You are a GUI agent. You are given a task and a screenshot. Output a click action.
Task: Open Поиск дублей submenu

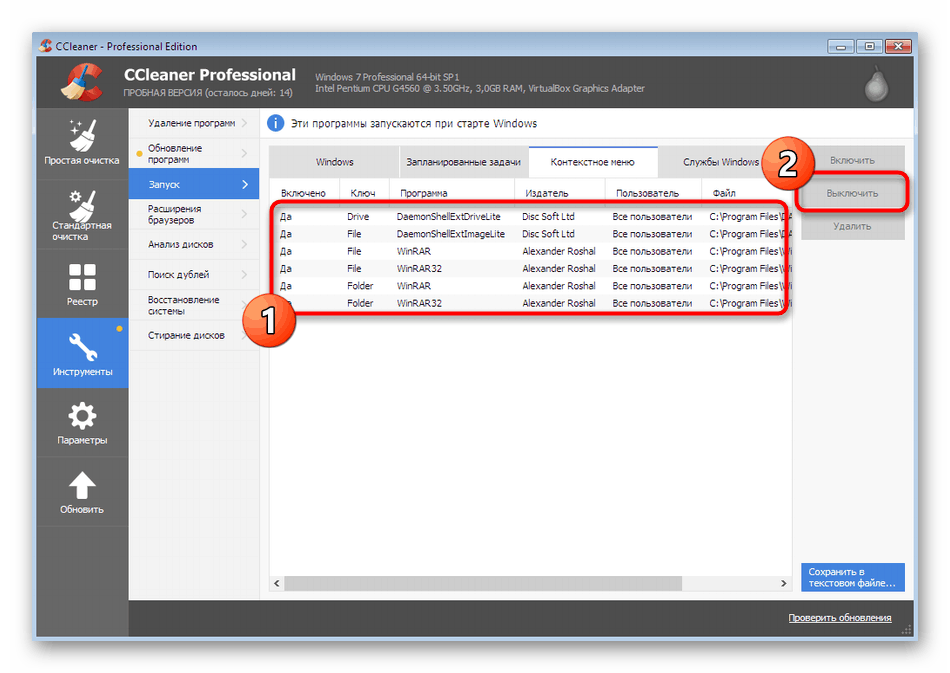pos(193,274)
